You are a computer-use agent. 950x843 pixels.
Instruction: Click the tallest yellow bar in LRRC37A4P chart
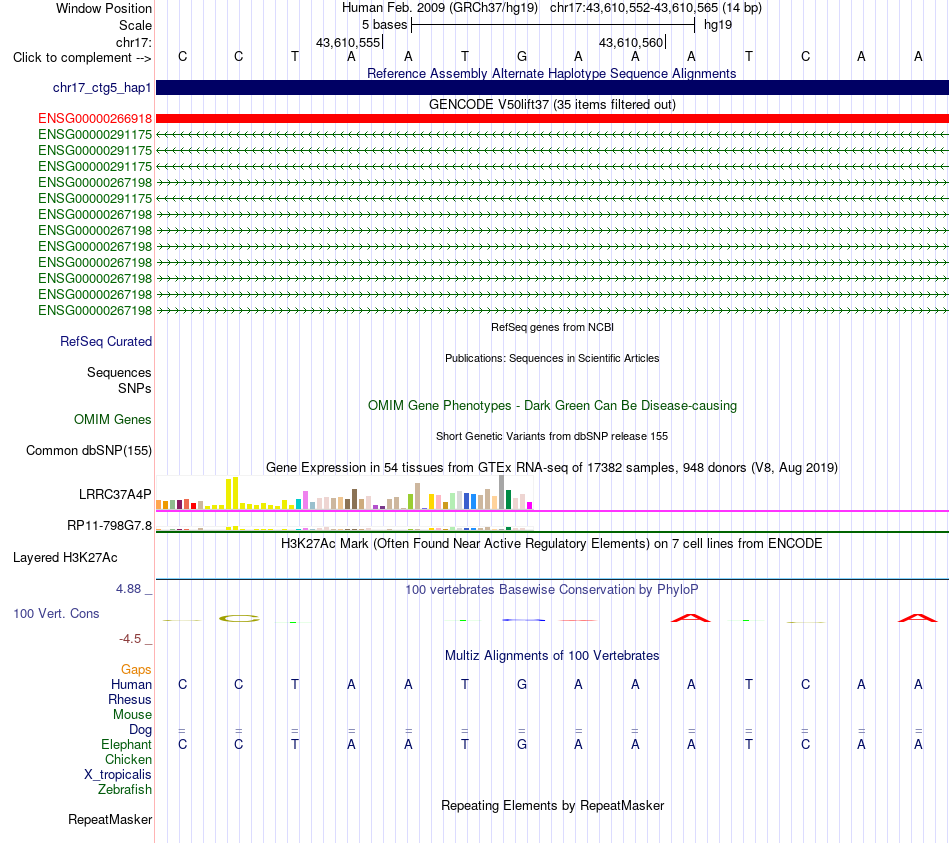point(236,493)
